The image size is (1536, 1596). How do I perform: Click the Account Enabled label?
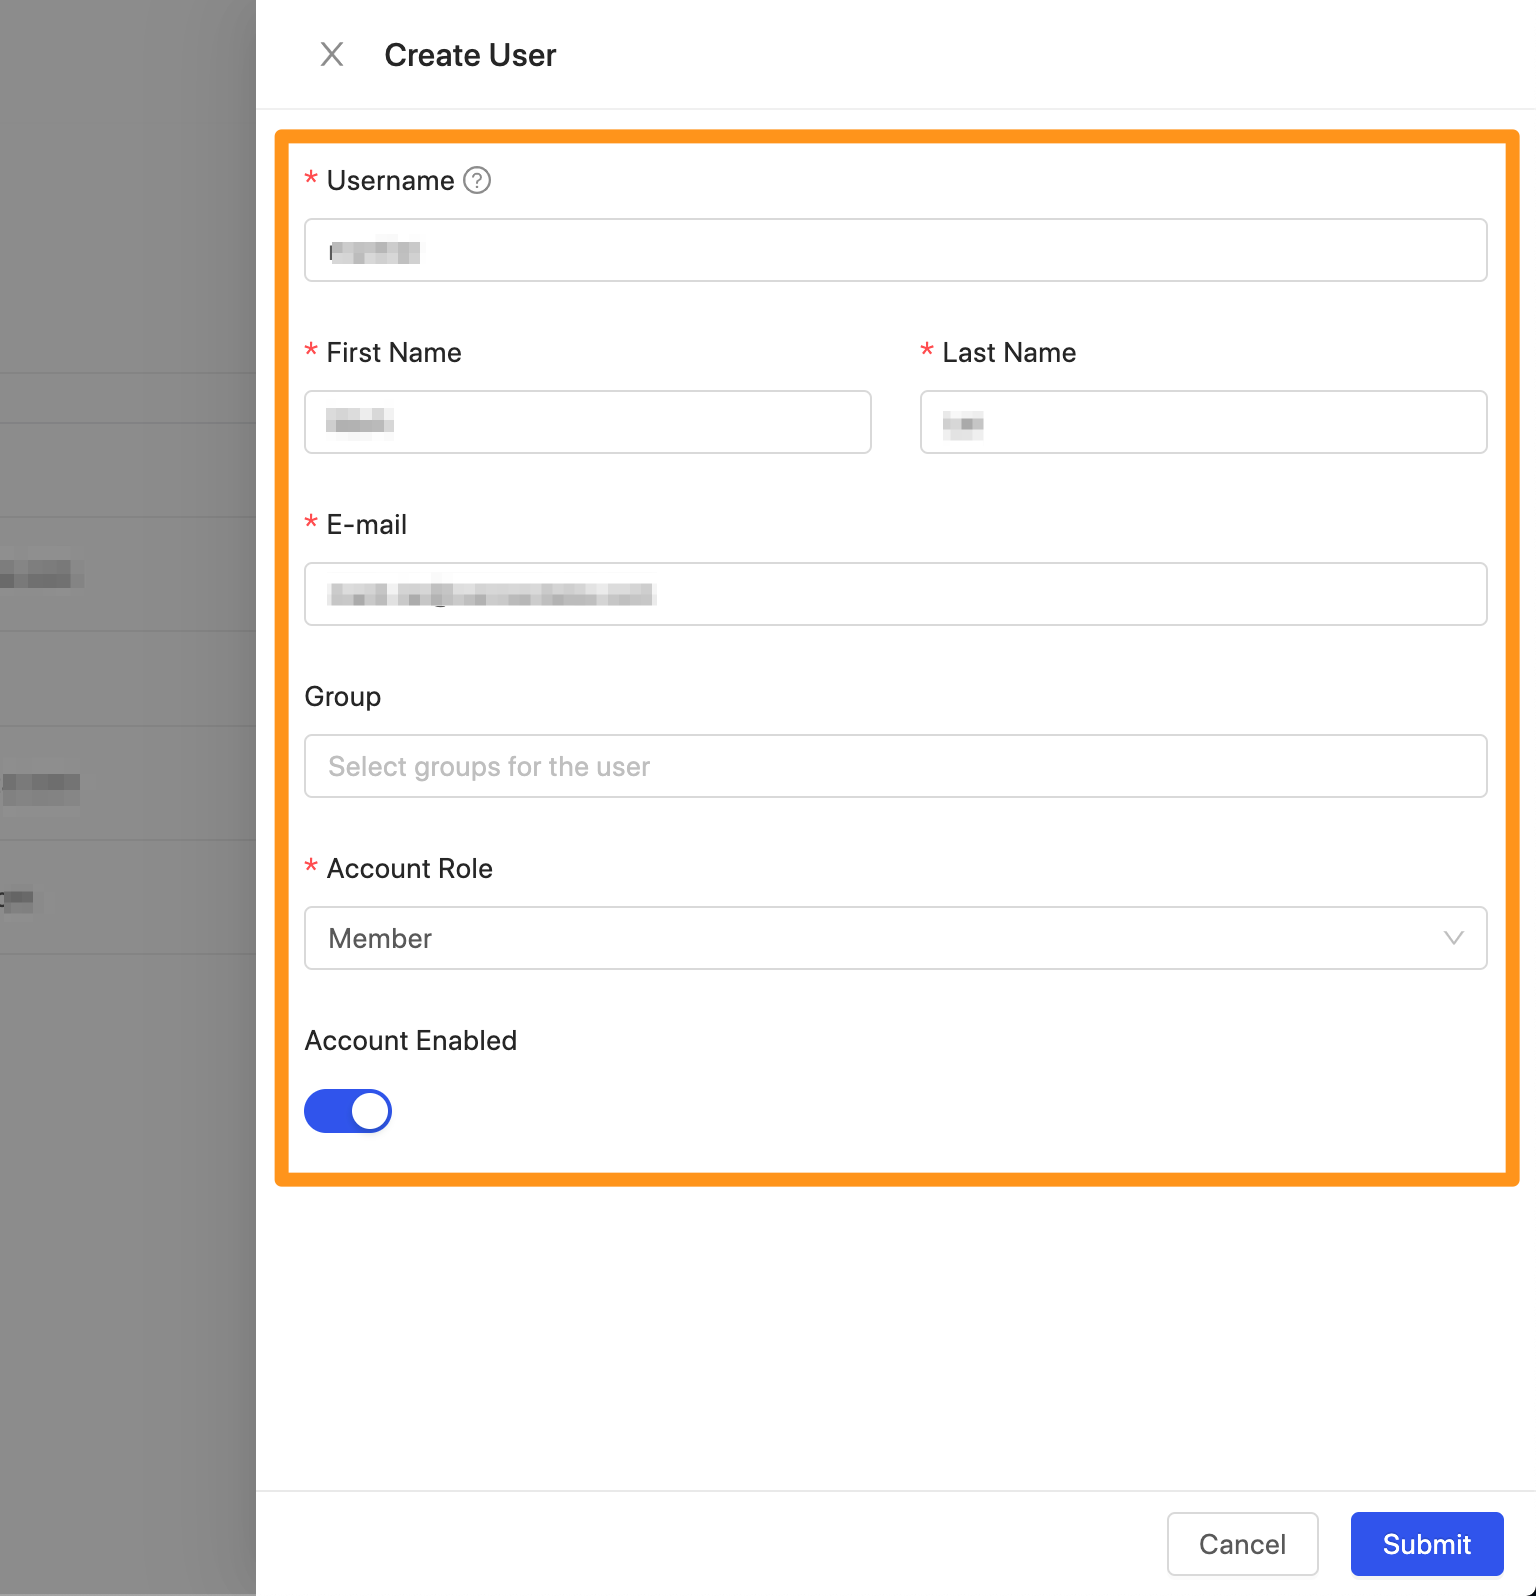click(411, 1041)
